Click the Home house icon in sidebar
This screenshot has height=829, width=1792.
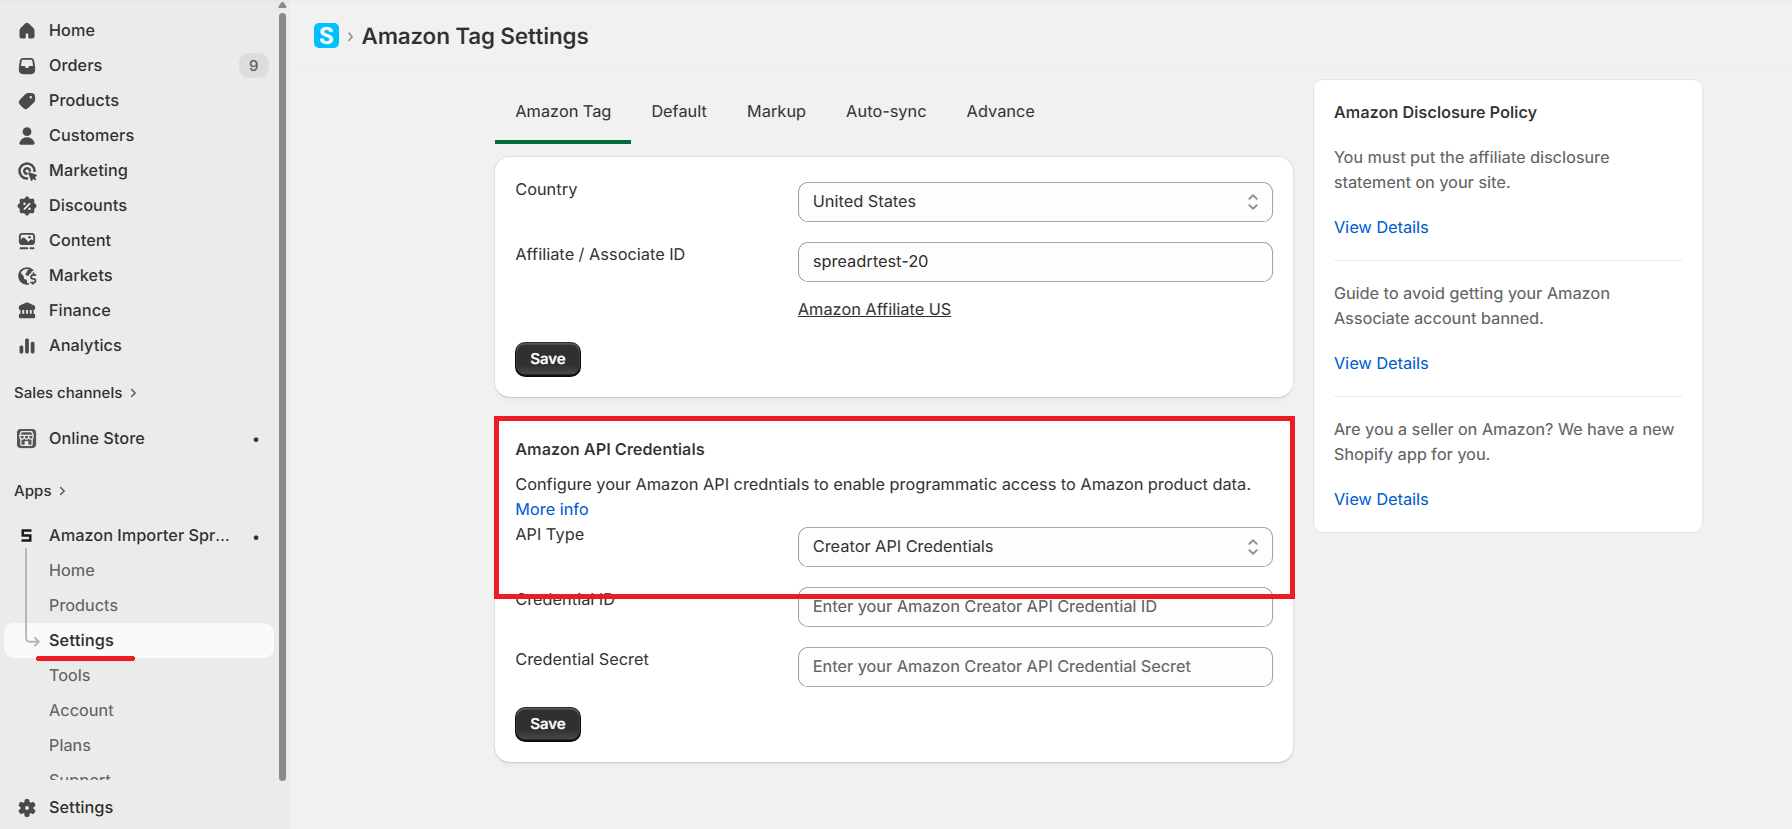[27, 31]
